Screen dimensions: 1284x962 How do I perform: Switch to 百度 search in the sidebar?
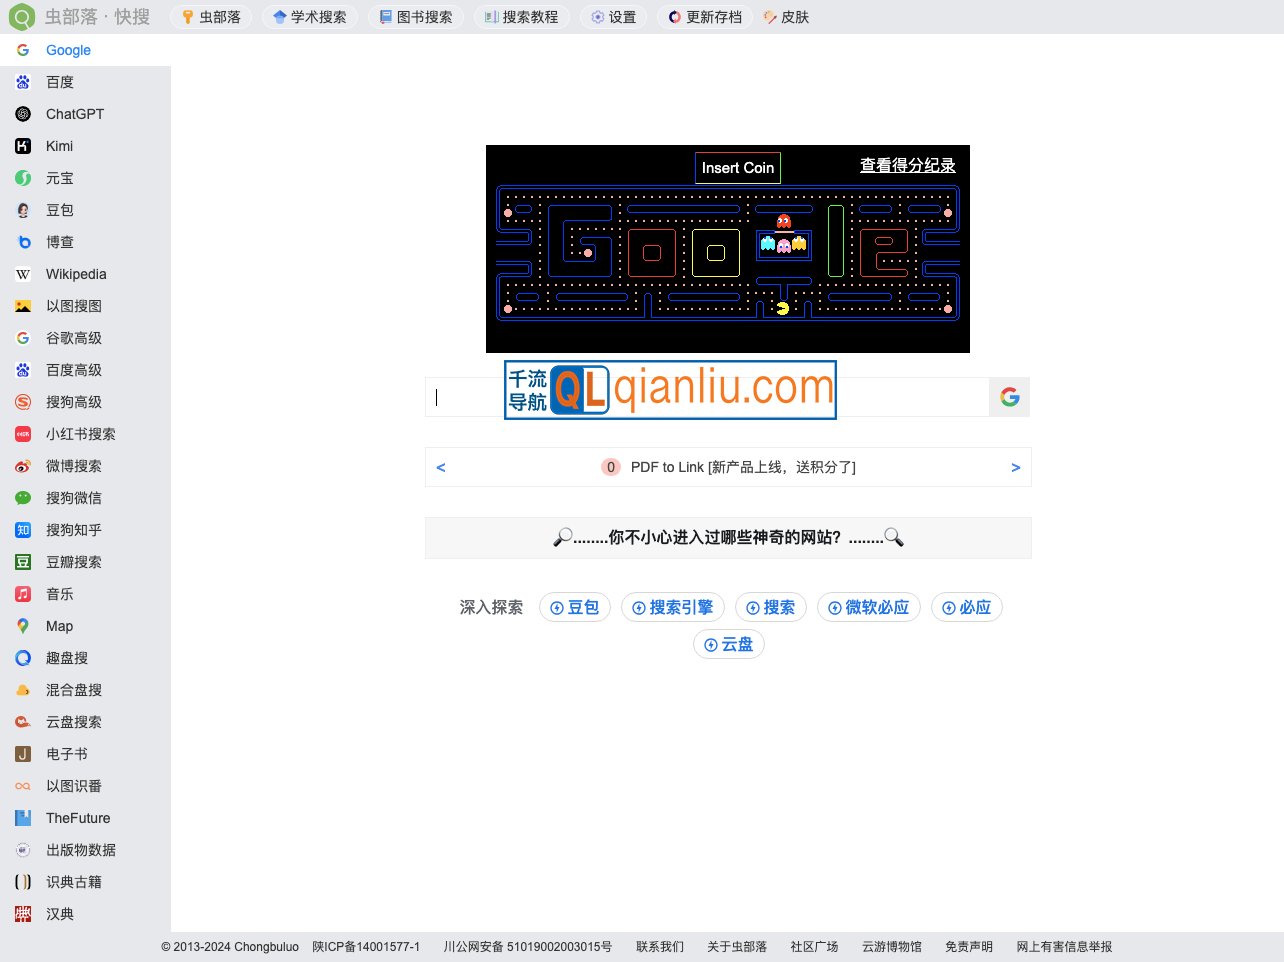pos(59,82)
